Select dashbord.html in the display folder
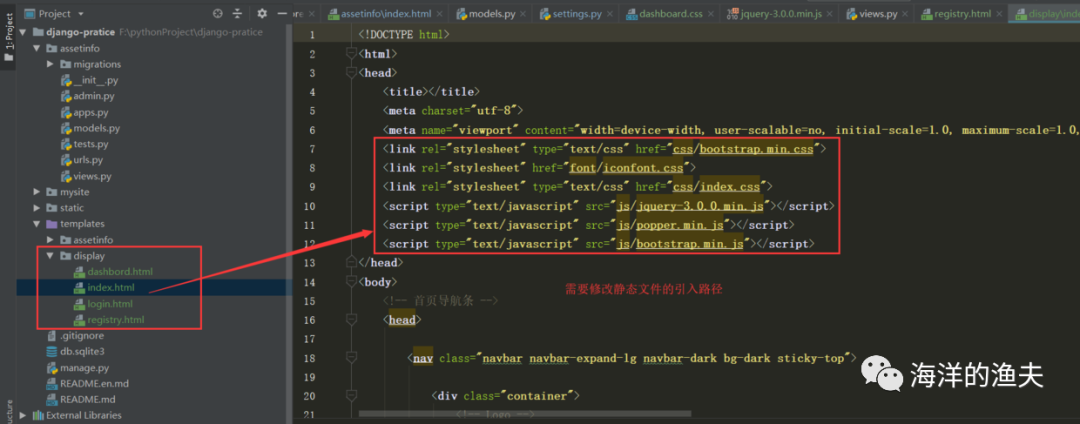 point(121,272)
